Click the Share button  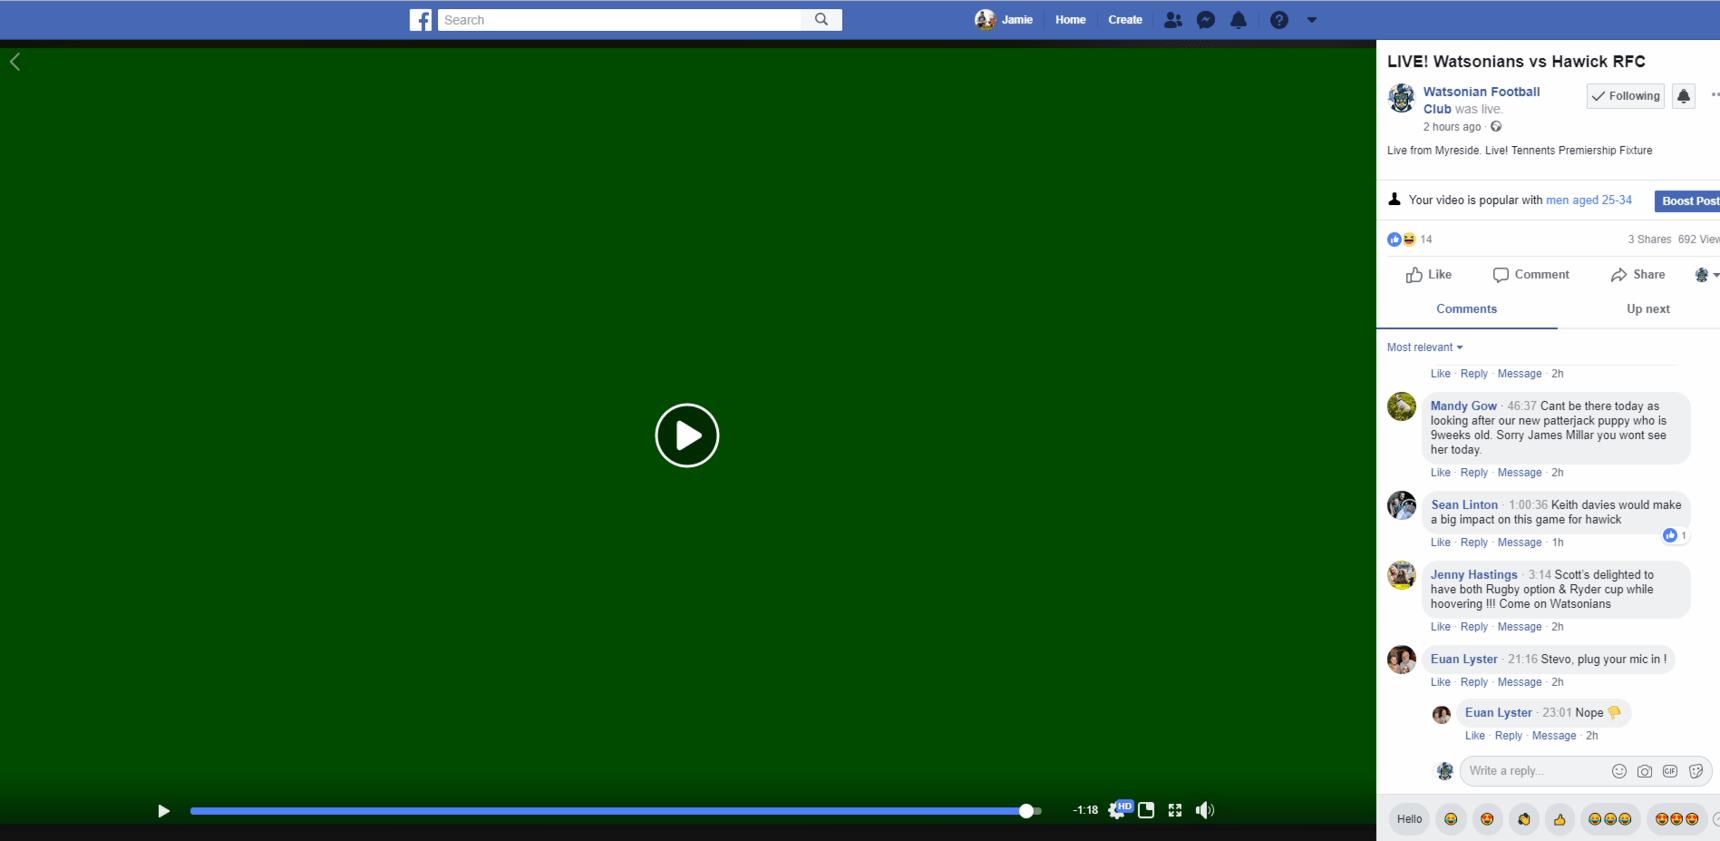[1638, 275]
